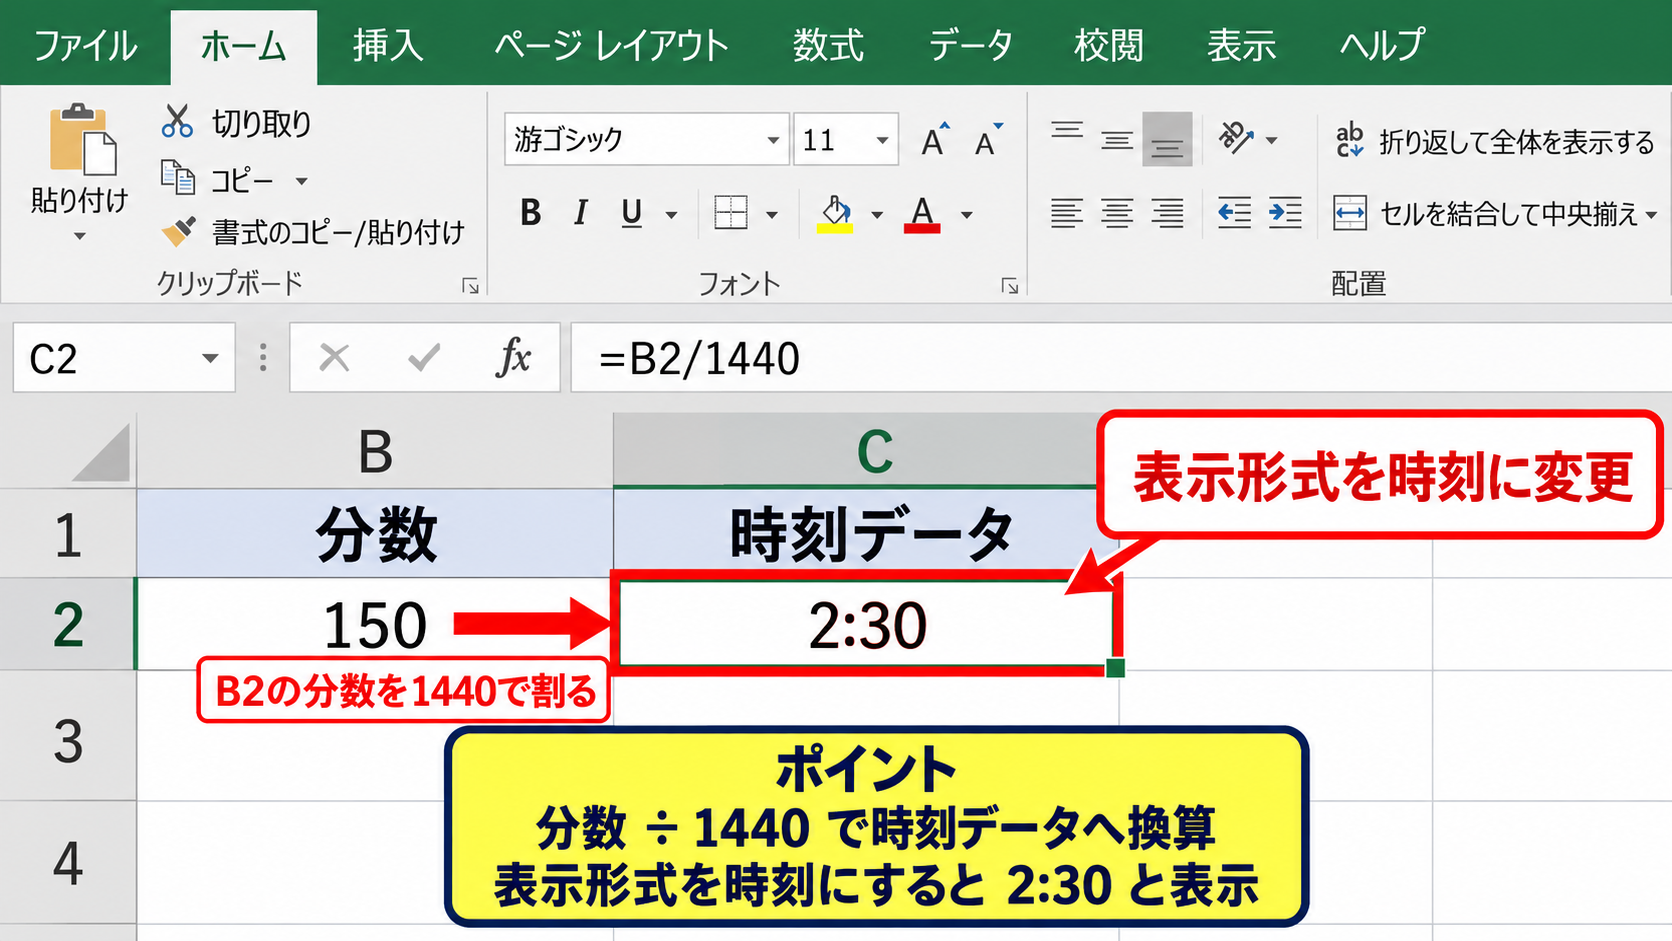The image size is (1672, 941).
Task: Click the text orientation icon
Action: pos(1236,138)
